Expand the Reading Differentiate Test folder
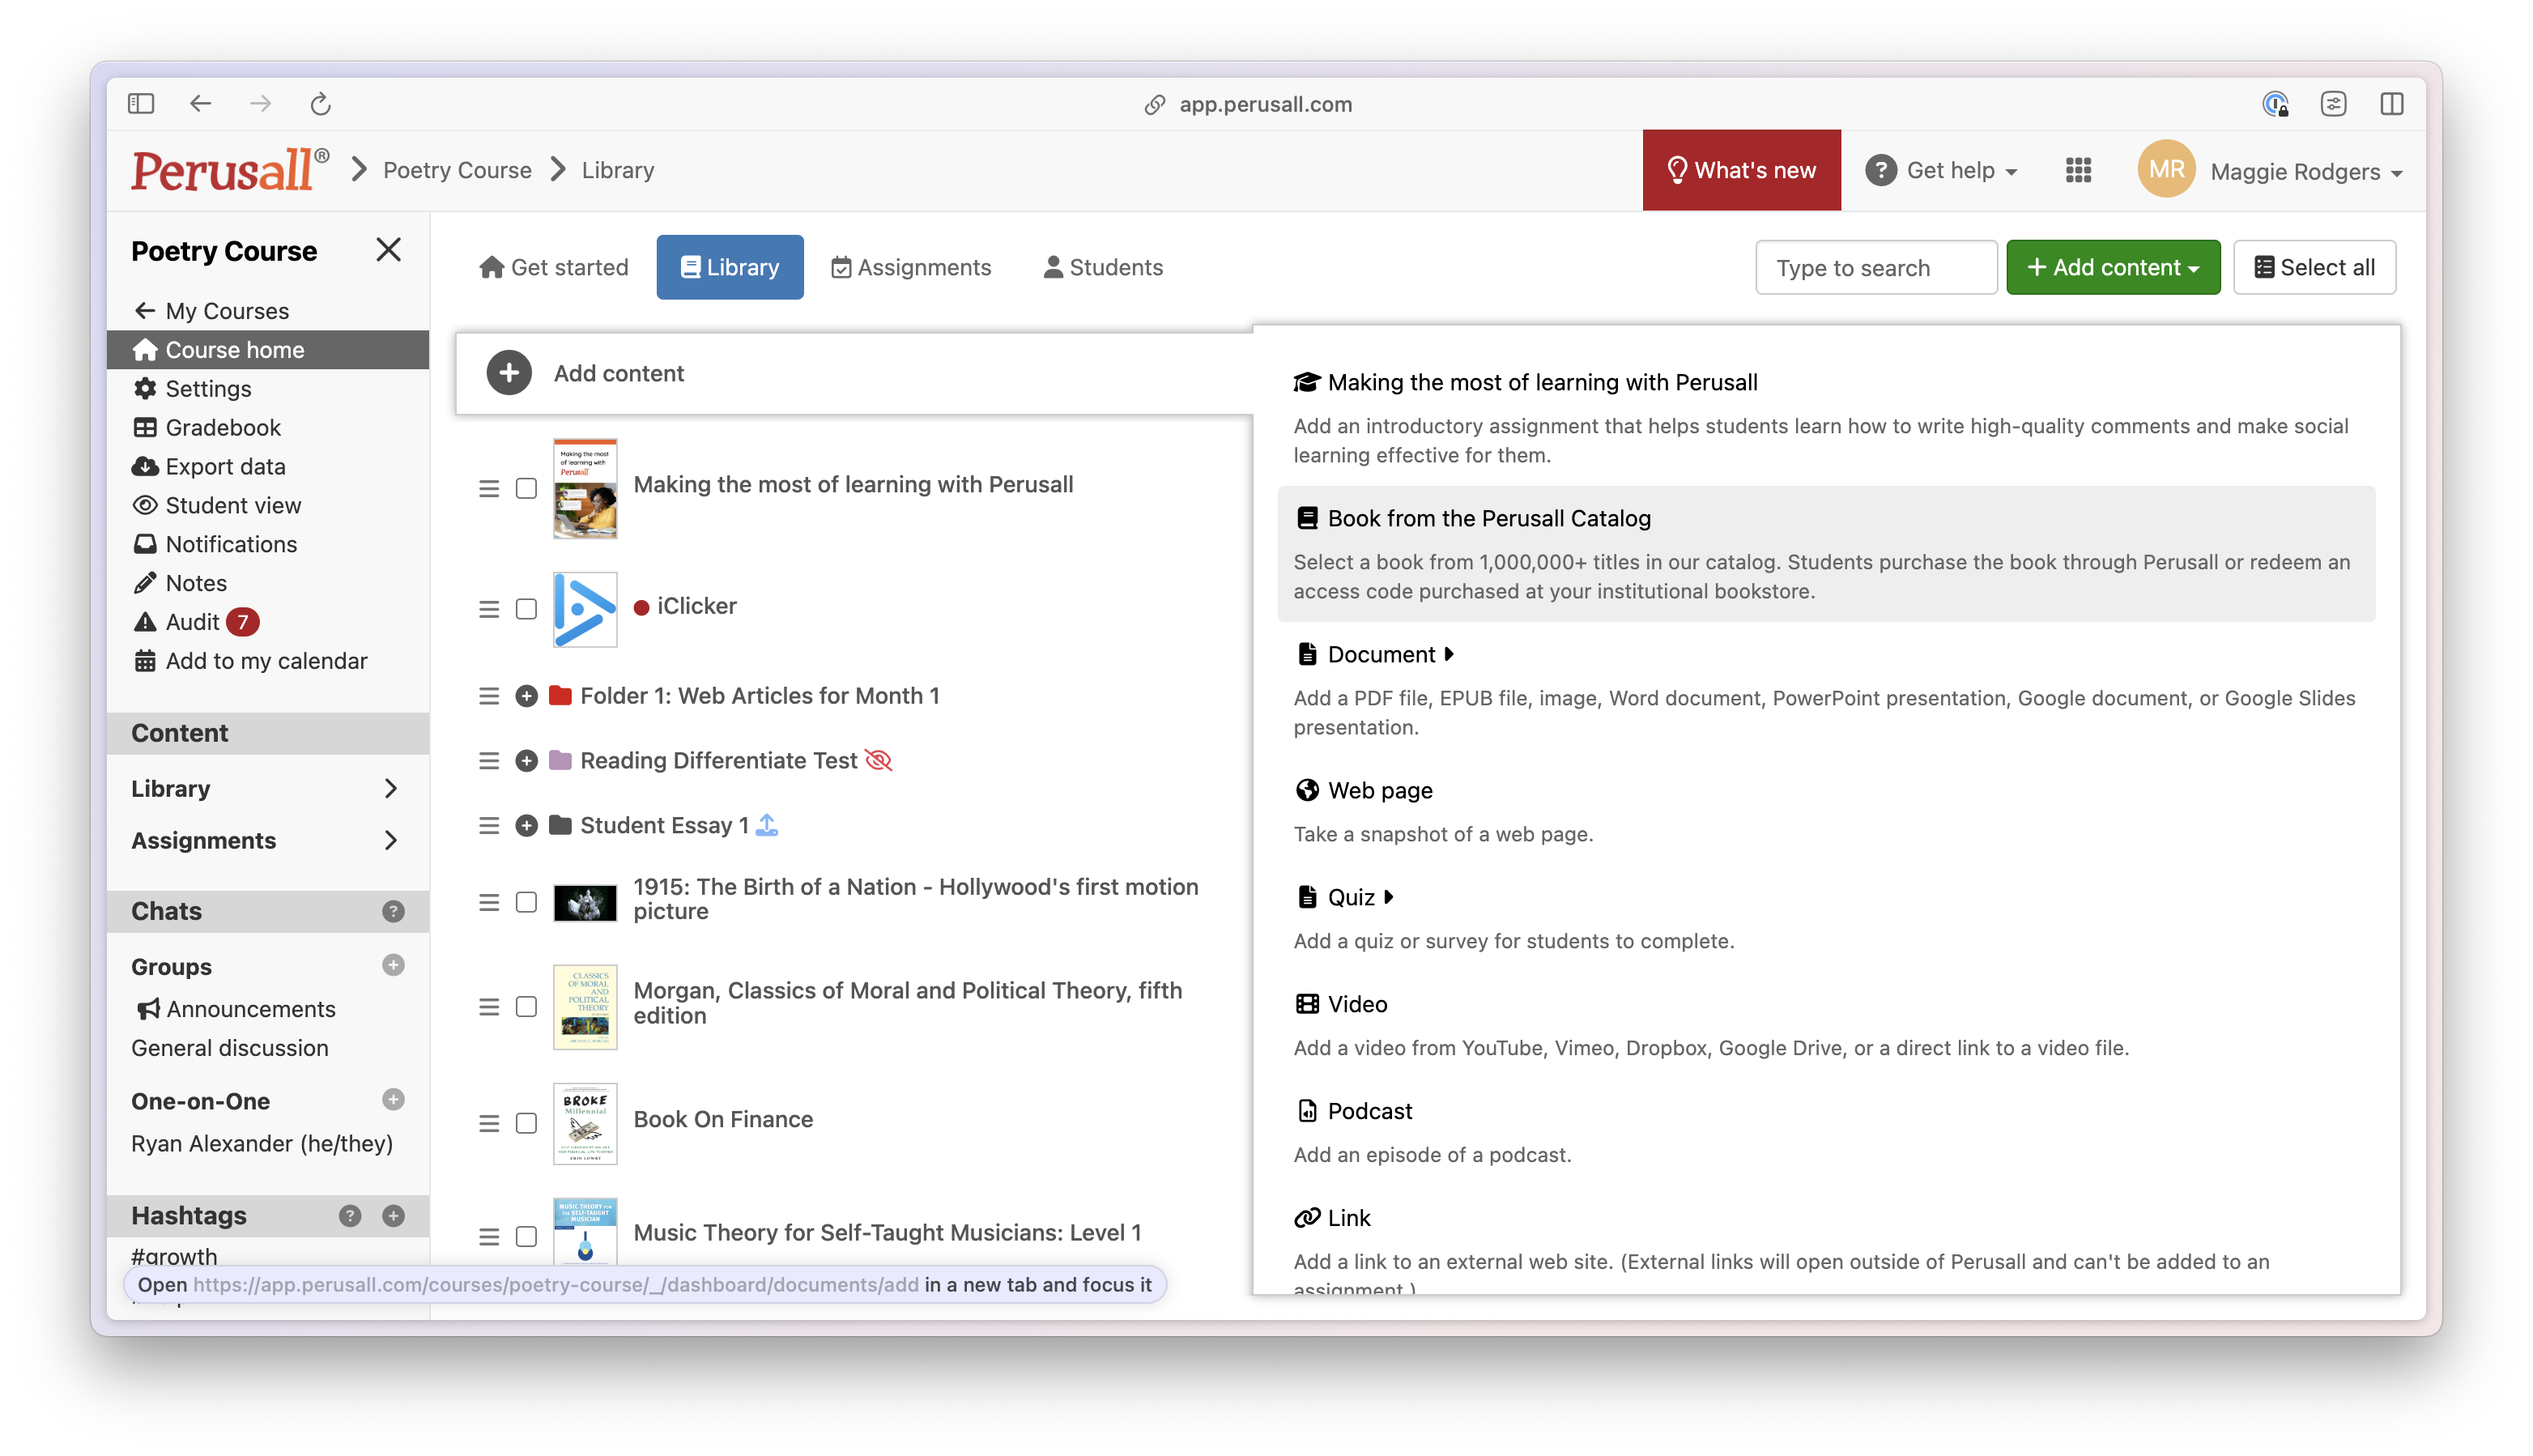 click(x=526, y=761)
